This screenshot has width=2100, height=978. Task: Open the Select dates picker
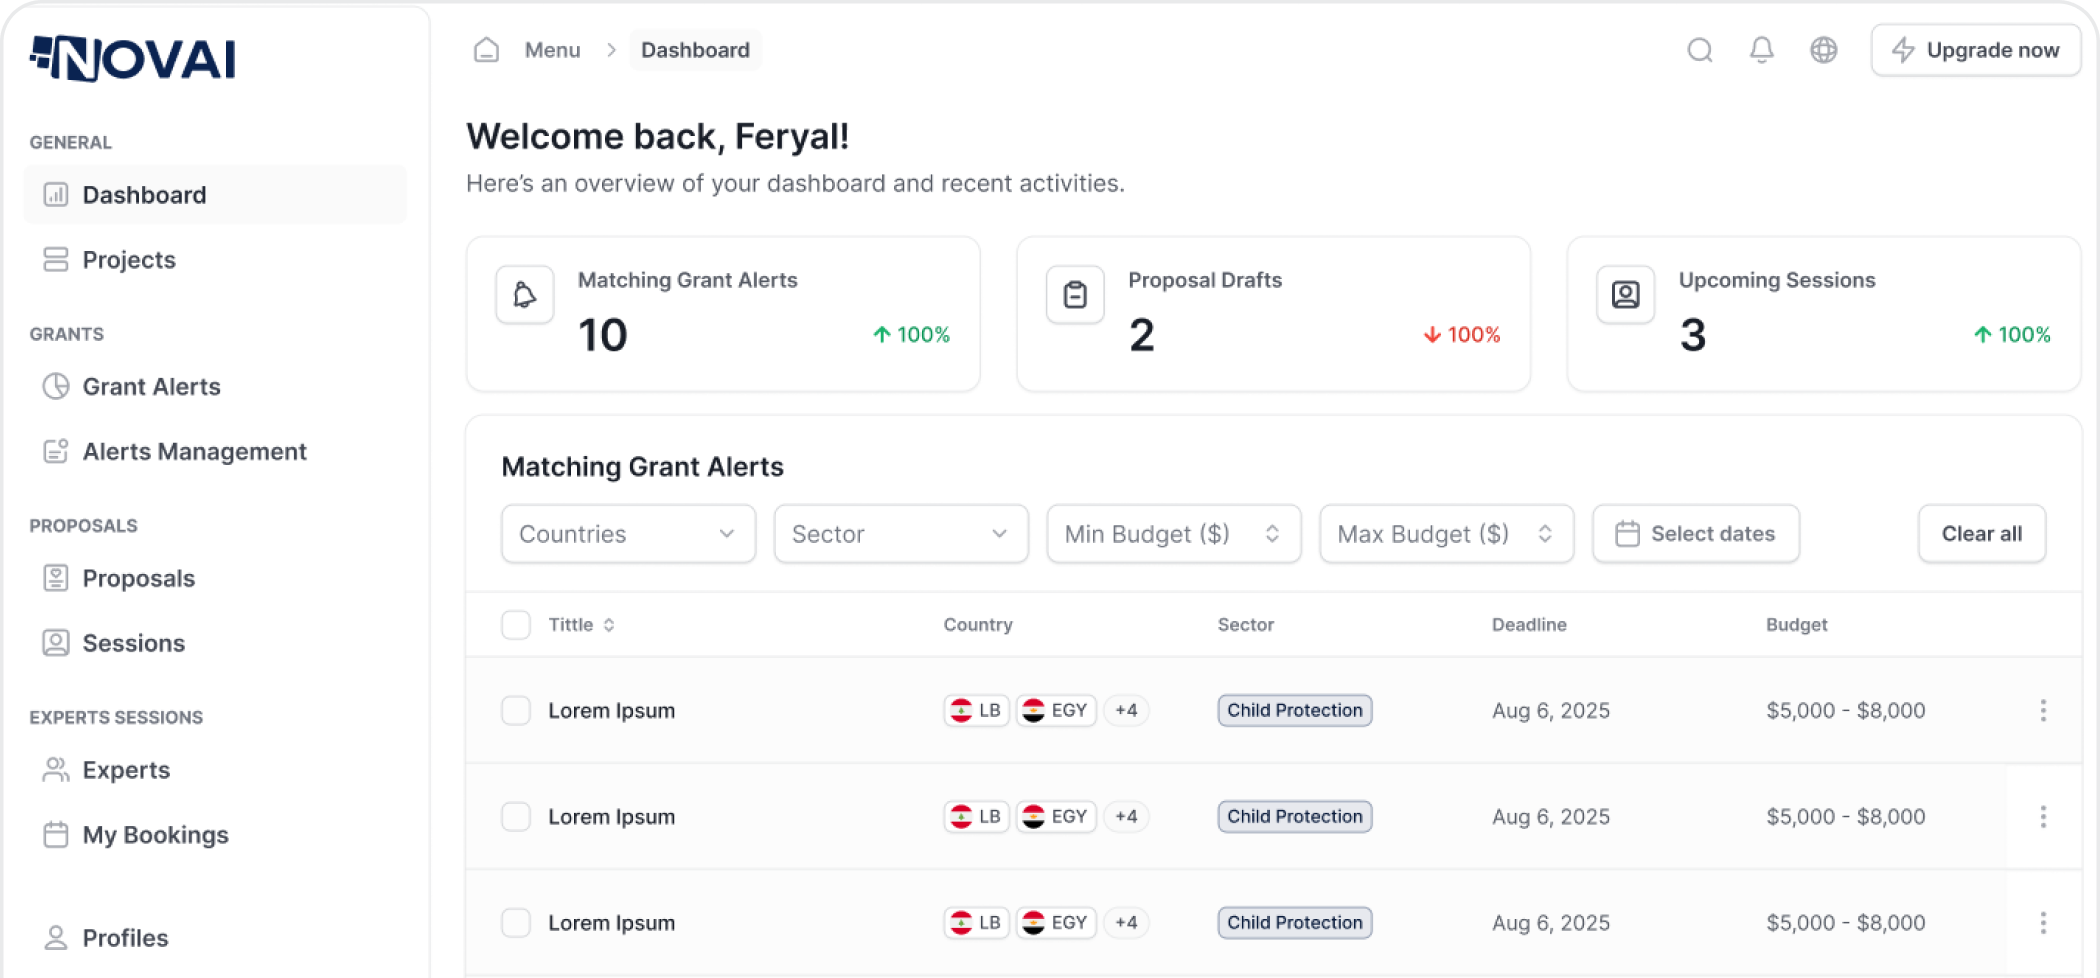tap(1696, 534)
